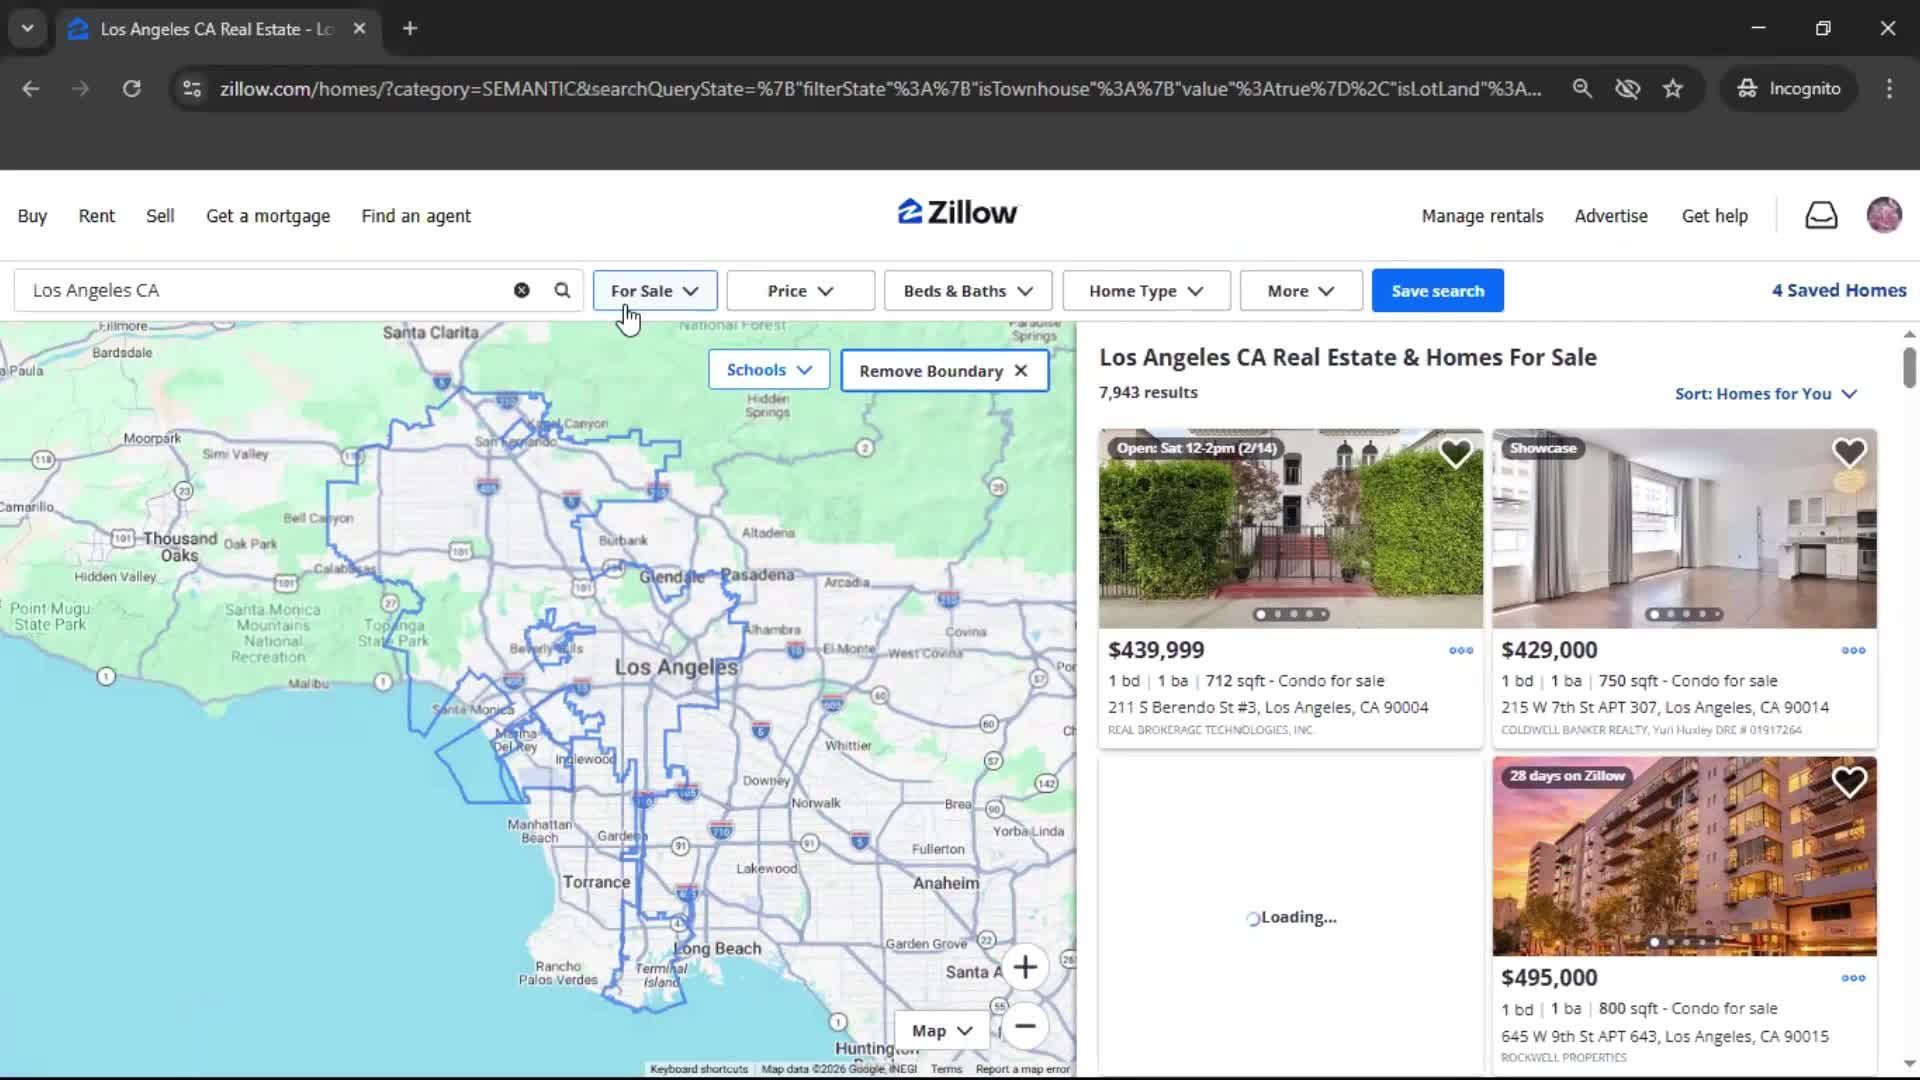Zoom in on the map with plus icon
The image size is (1920, 1080).
point(1025,967)
